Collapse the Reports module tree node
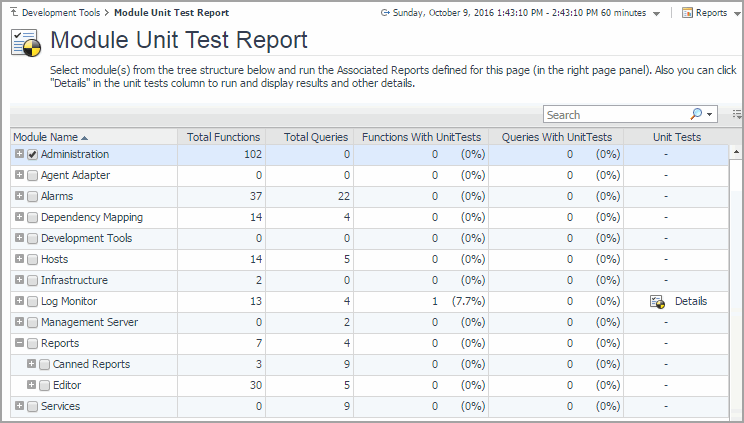This screenshot has width=744, height=423. [19, 343]
